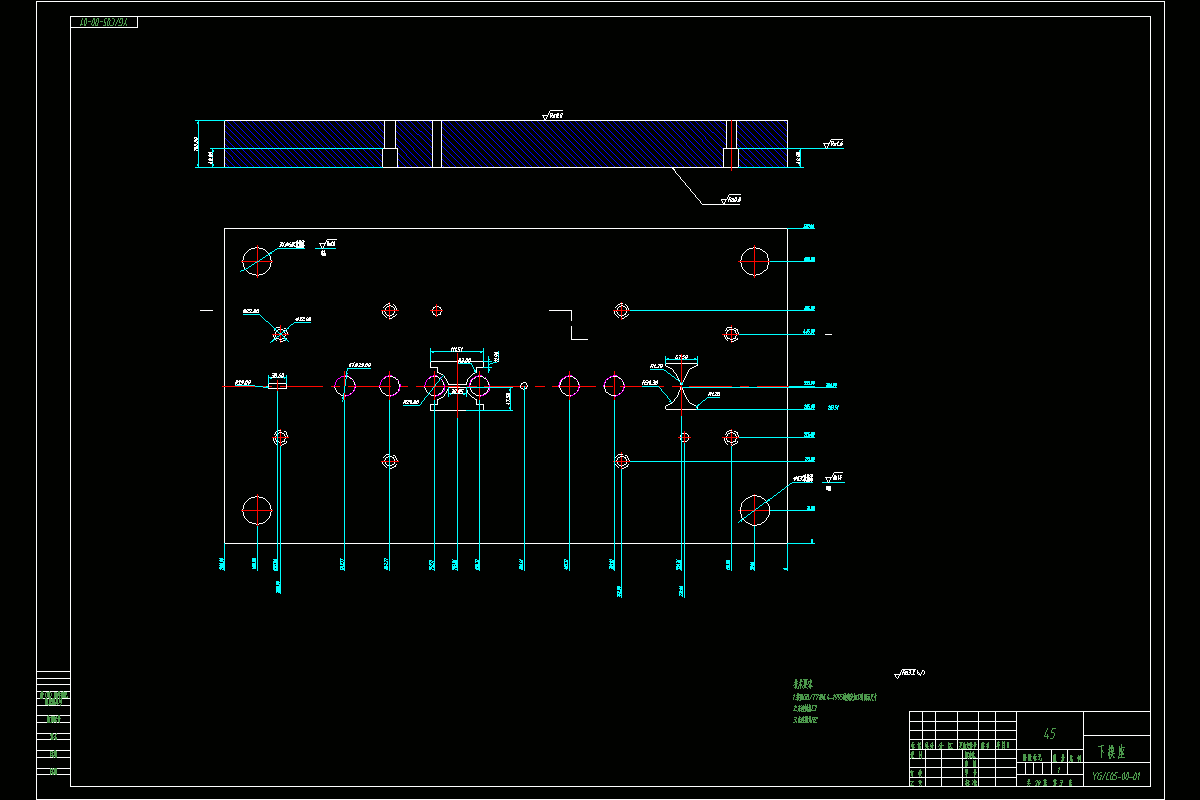Viewport: 1200px width, 800px height.
Task: Select the surface roughness symbol above the section view
Action: (x=552, y=116)
